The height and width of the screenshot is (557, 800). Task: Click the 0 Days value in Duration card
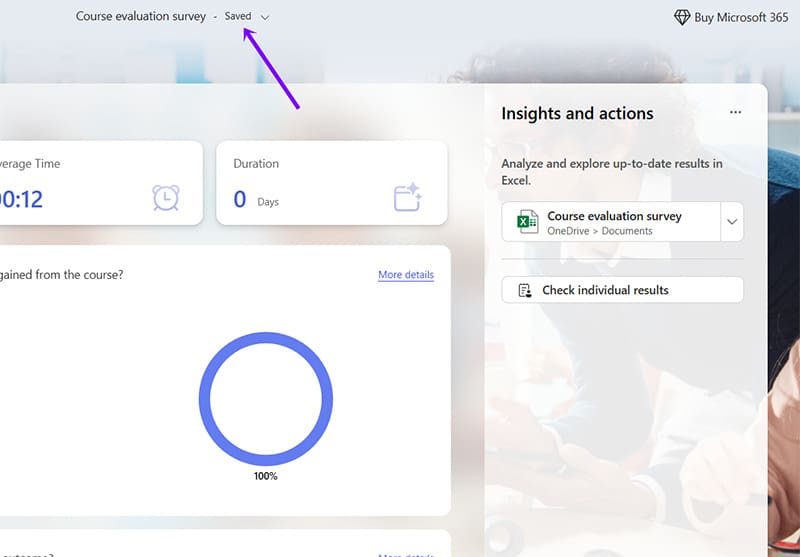click(x=255, y=200)
